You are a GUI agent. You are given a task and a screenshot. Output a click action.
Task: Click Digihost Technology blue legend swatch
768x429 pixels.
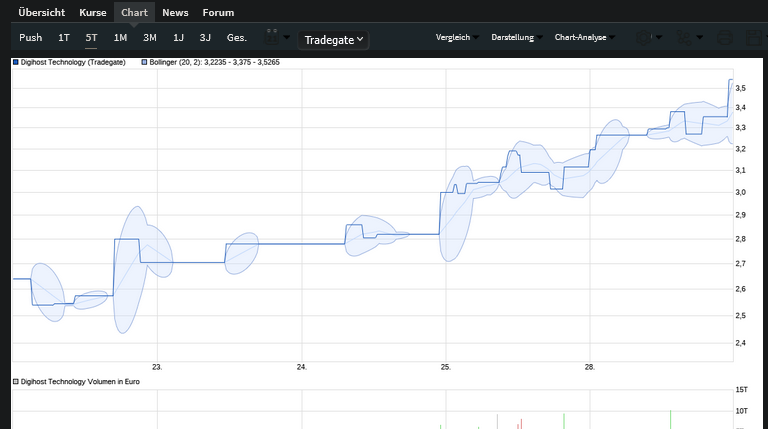(15, 62)
